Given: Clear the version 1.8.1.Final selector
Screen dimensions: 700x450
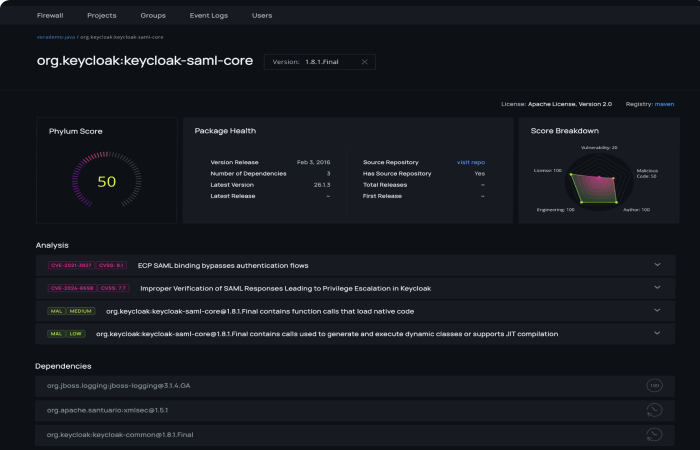Looking at the screenshot, I should [365, 62].
